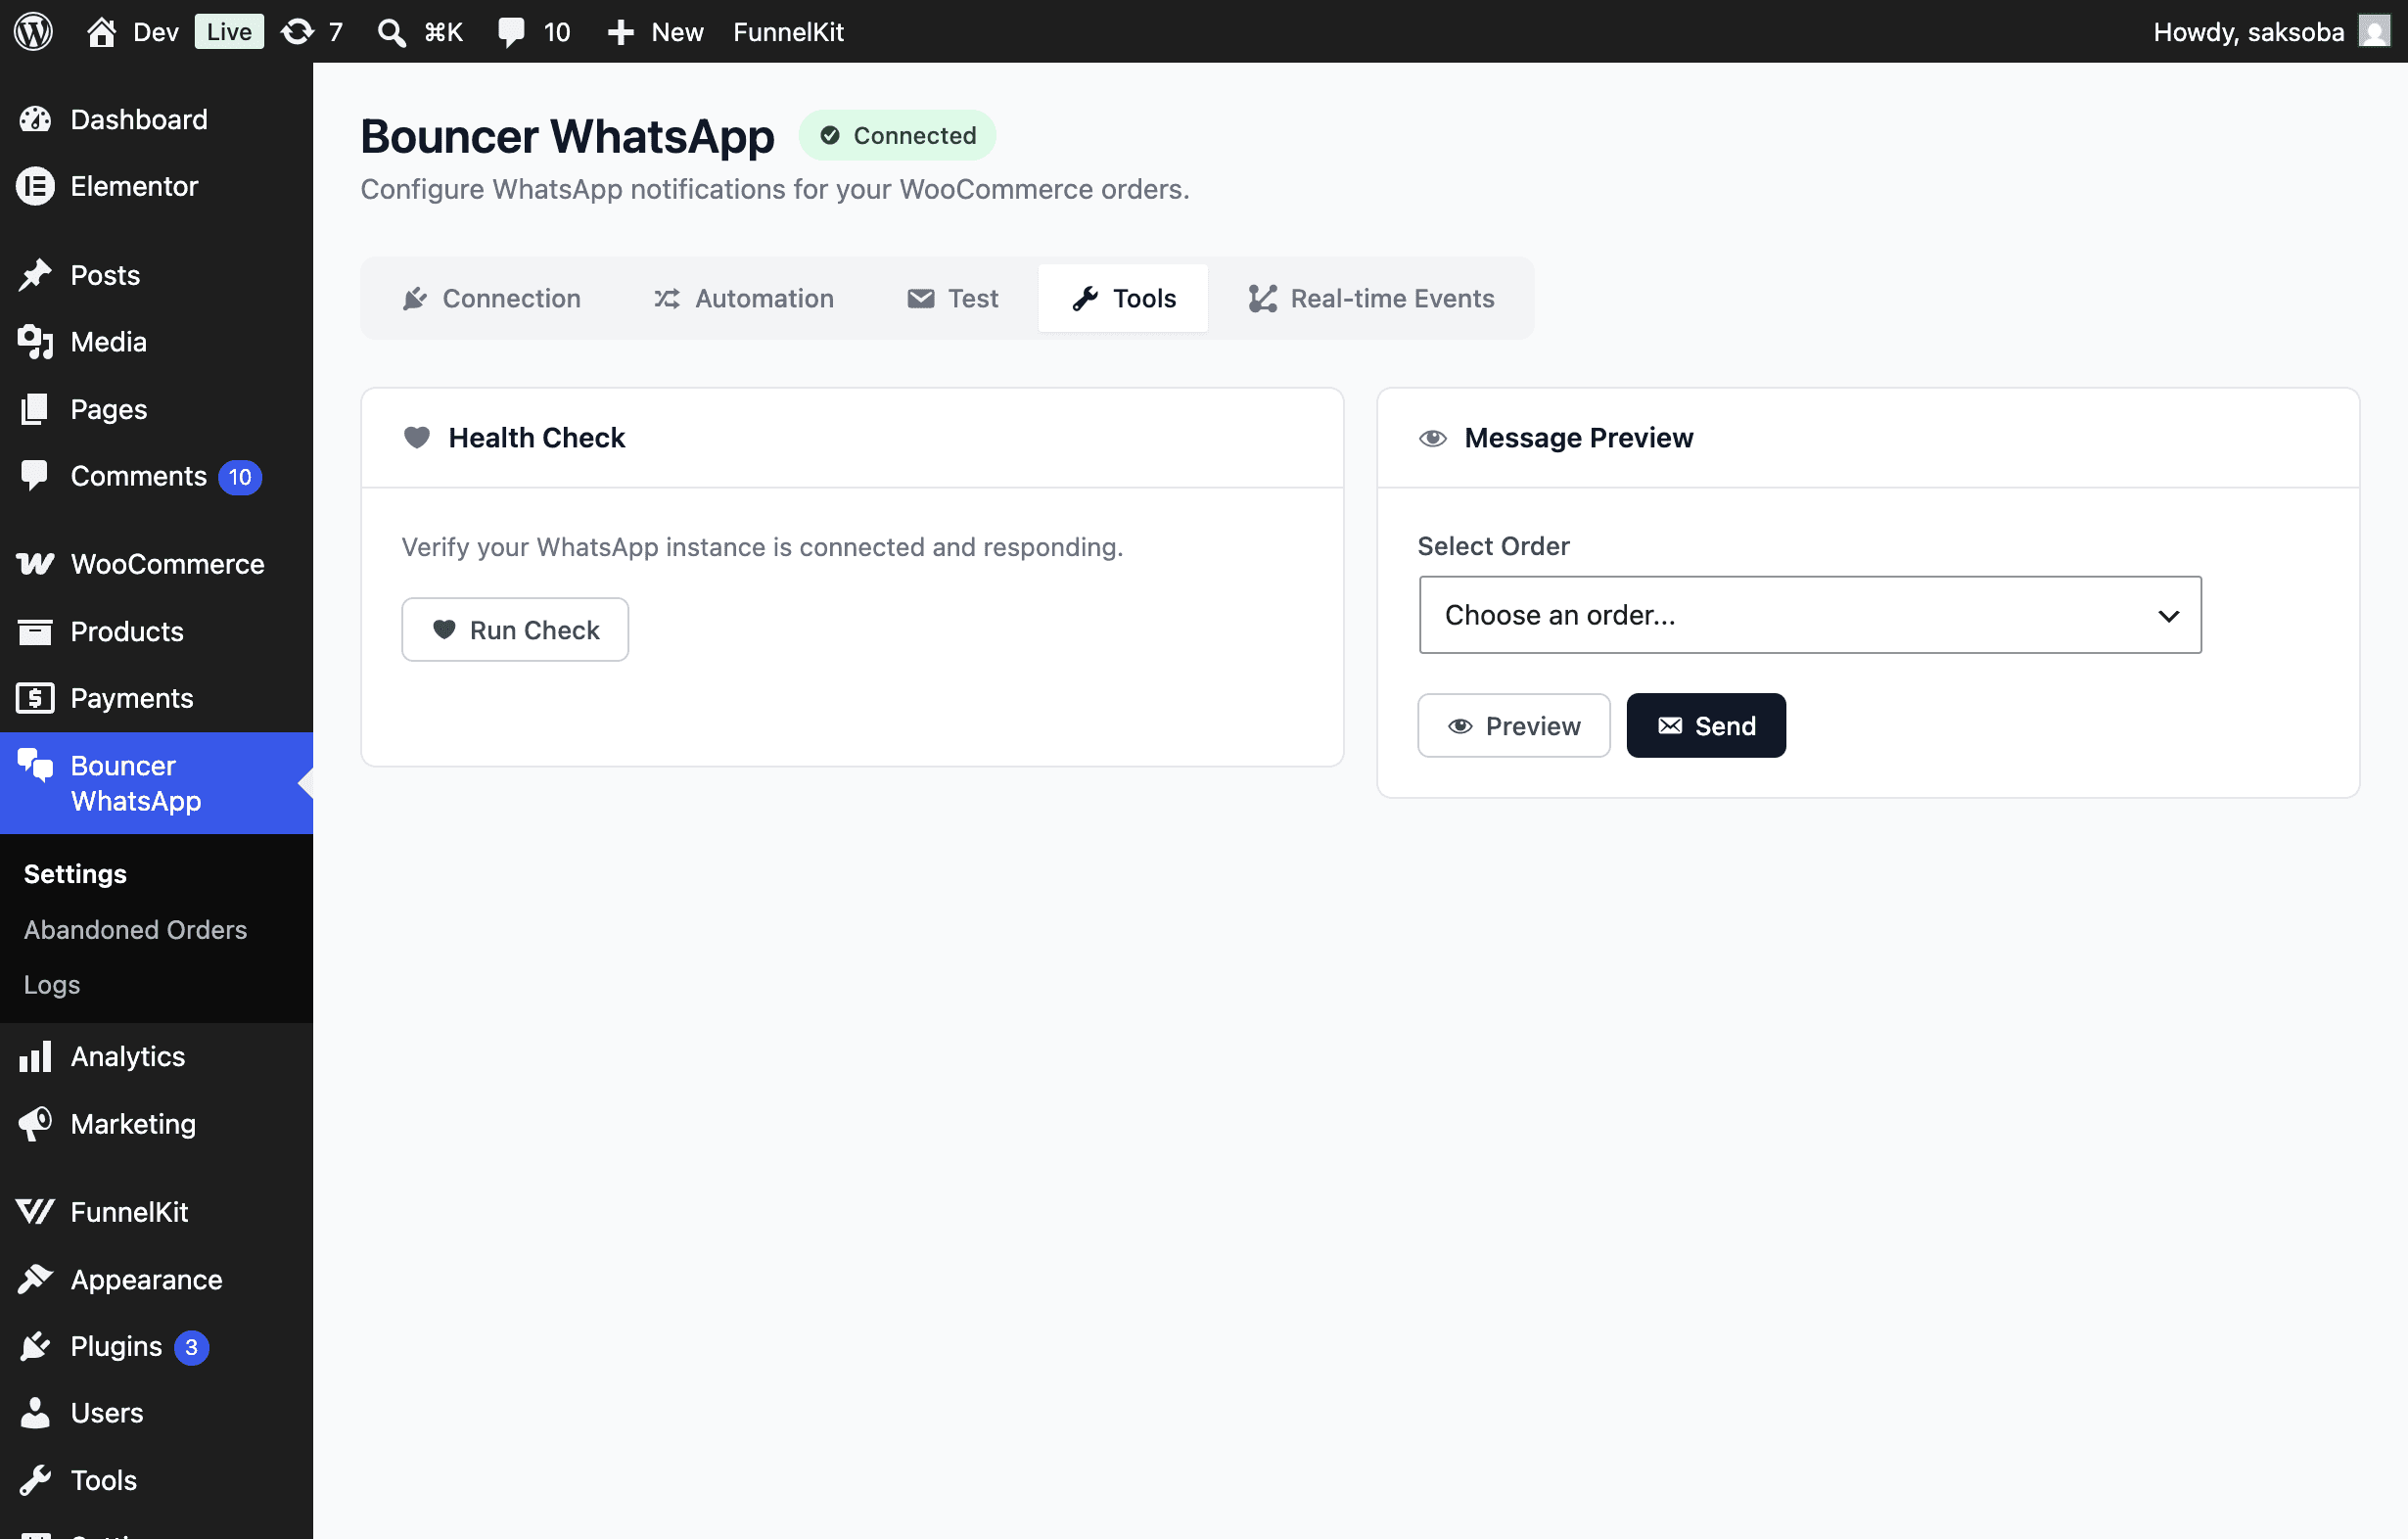The height and width of the screenshot is (1539, 2408).
Task: Click the New admin bar label
Action: [677, 32]
